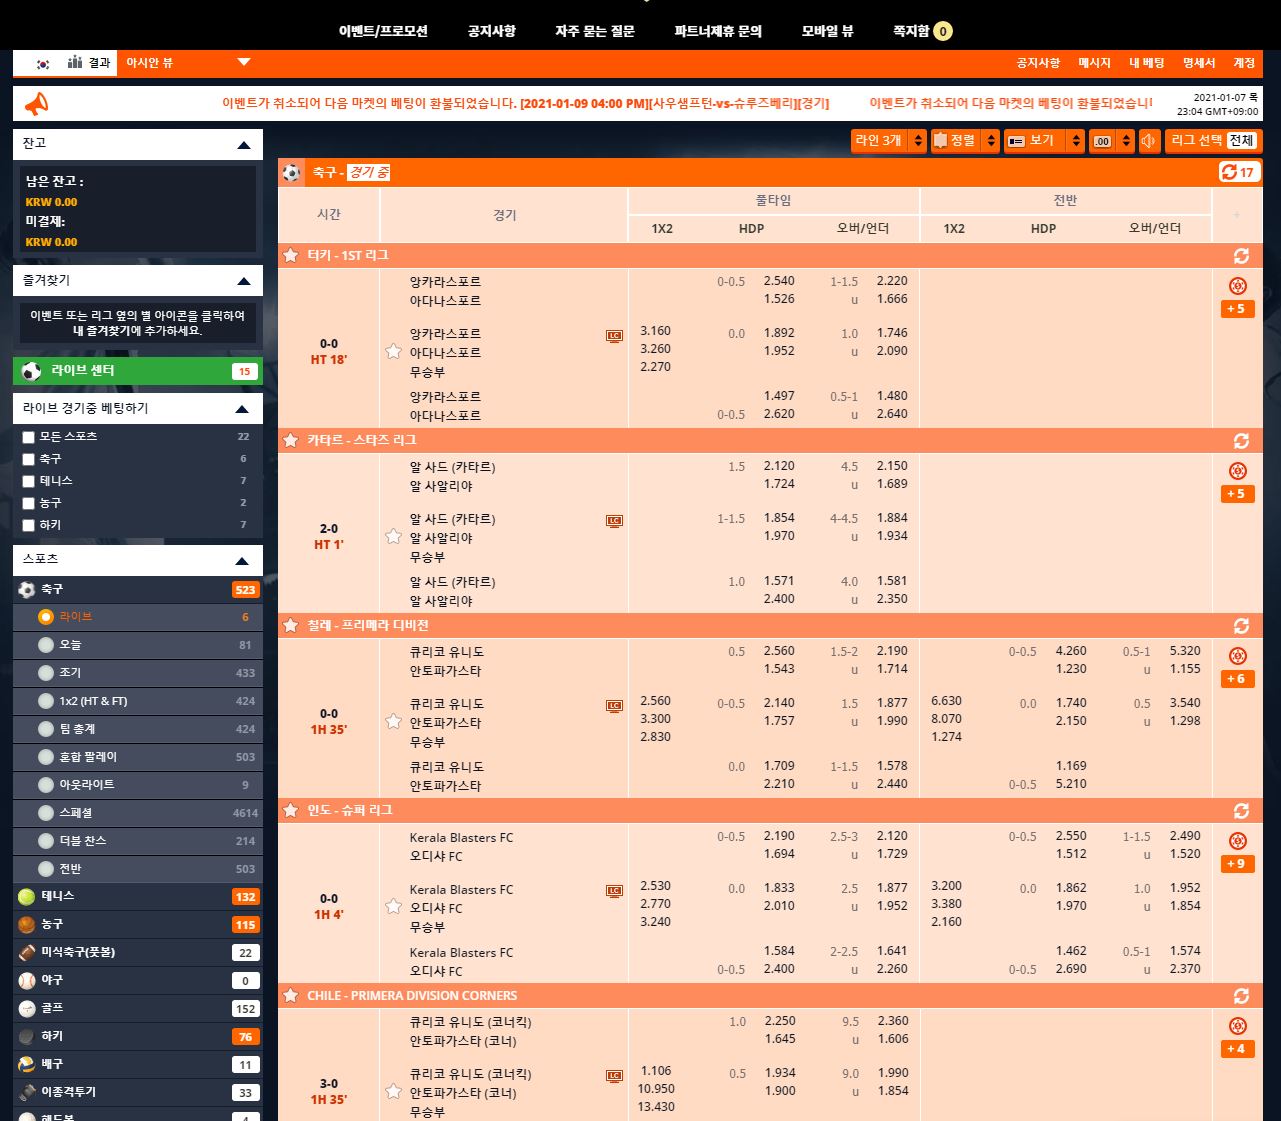Enable the 하키 live betting checkbox
Viewport: 1281px width, 1121px height.
click(29, 525)
